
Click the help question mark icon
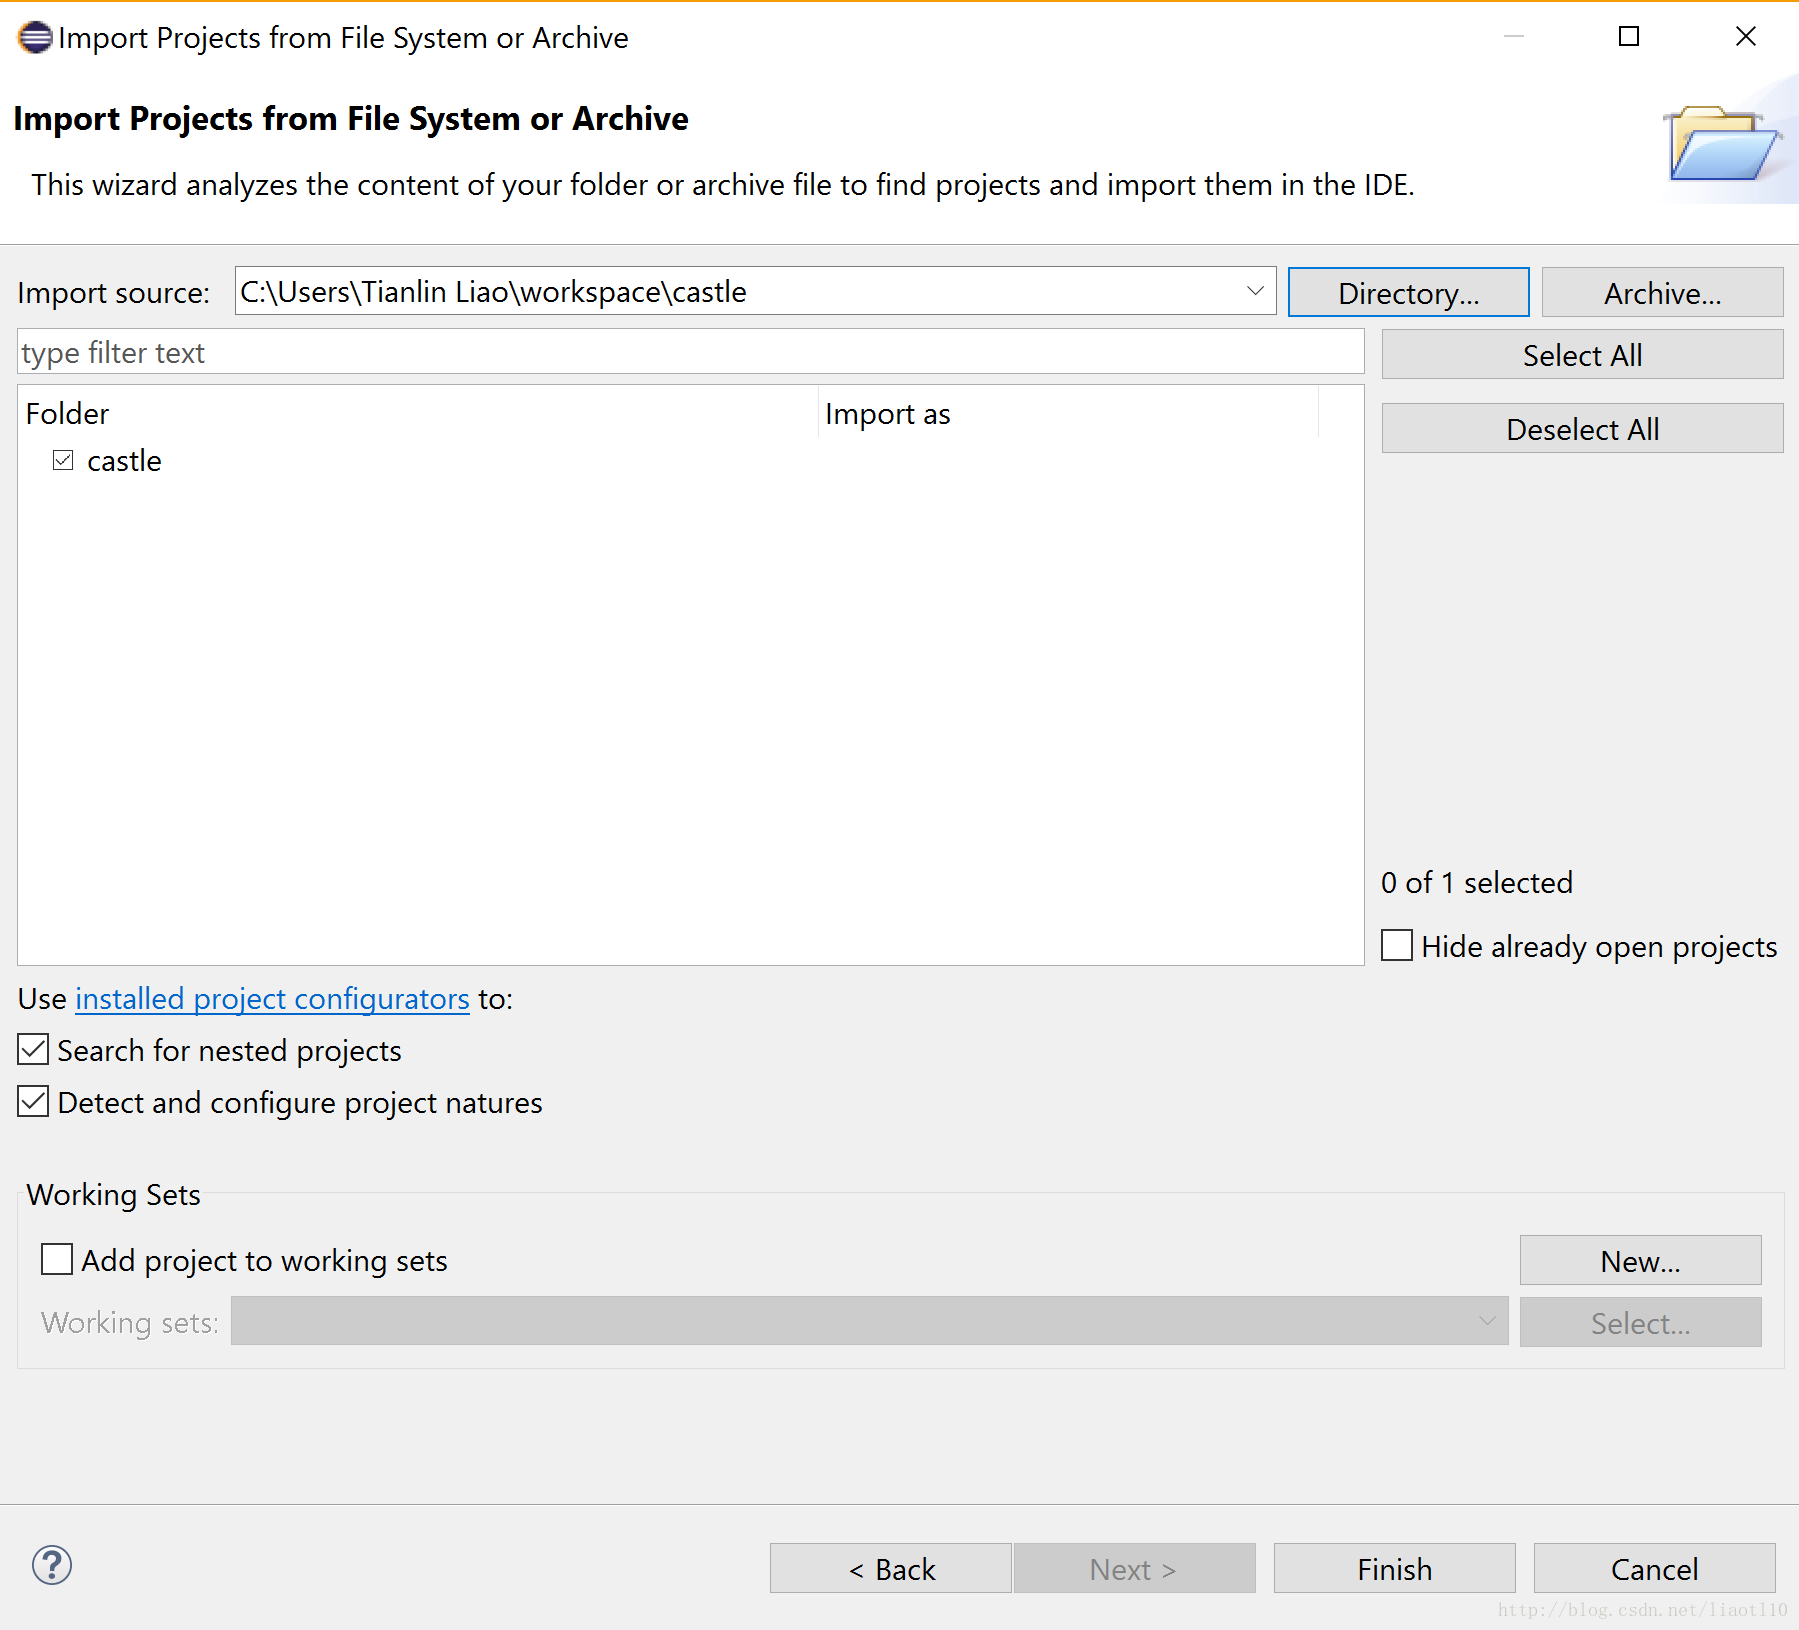(52, 1565)
